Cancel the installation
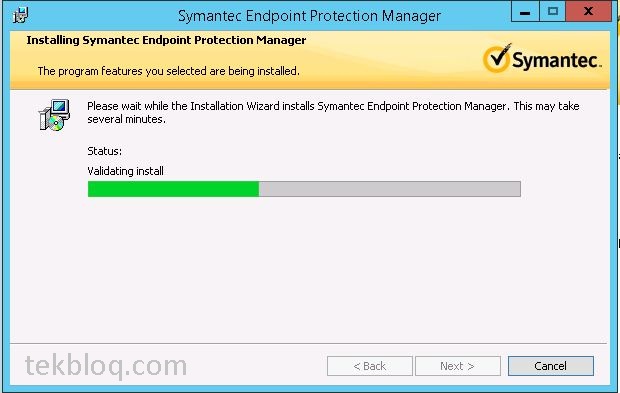Screen dimensions: 620x393 coord(550,366)
